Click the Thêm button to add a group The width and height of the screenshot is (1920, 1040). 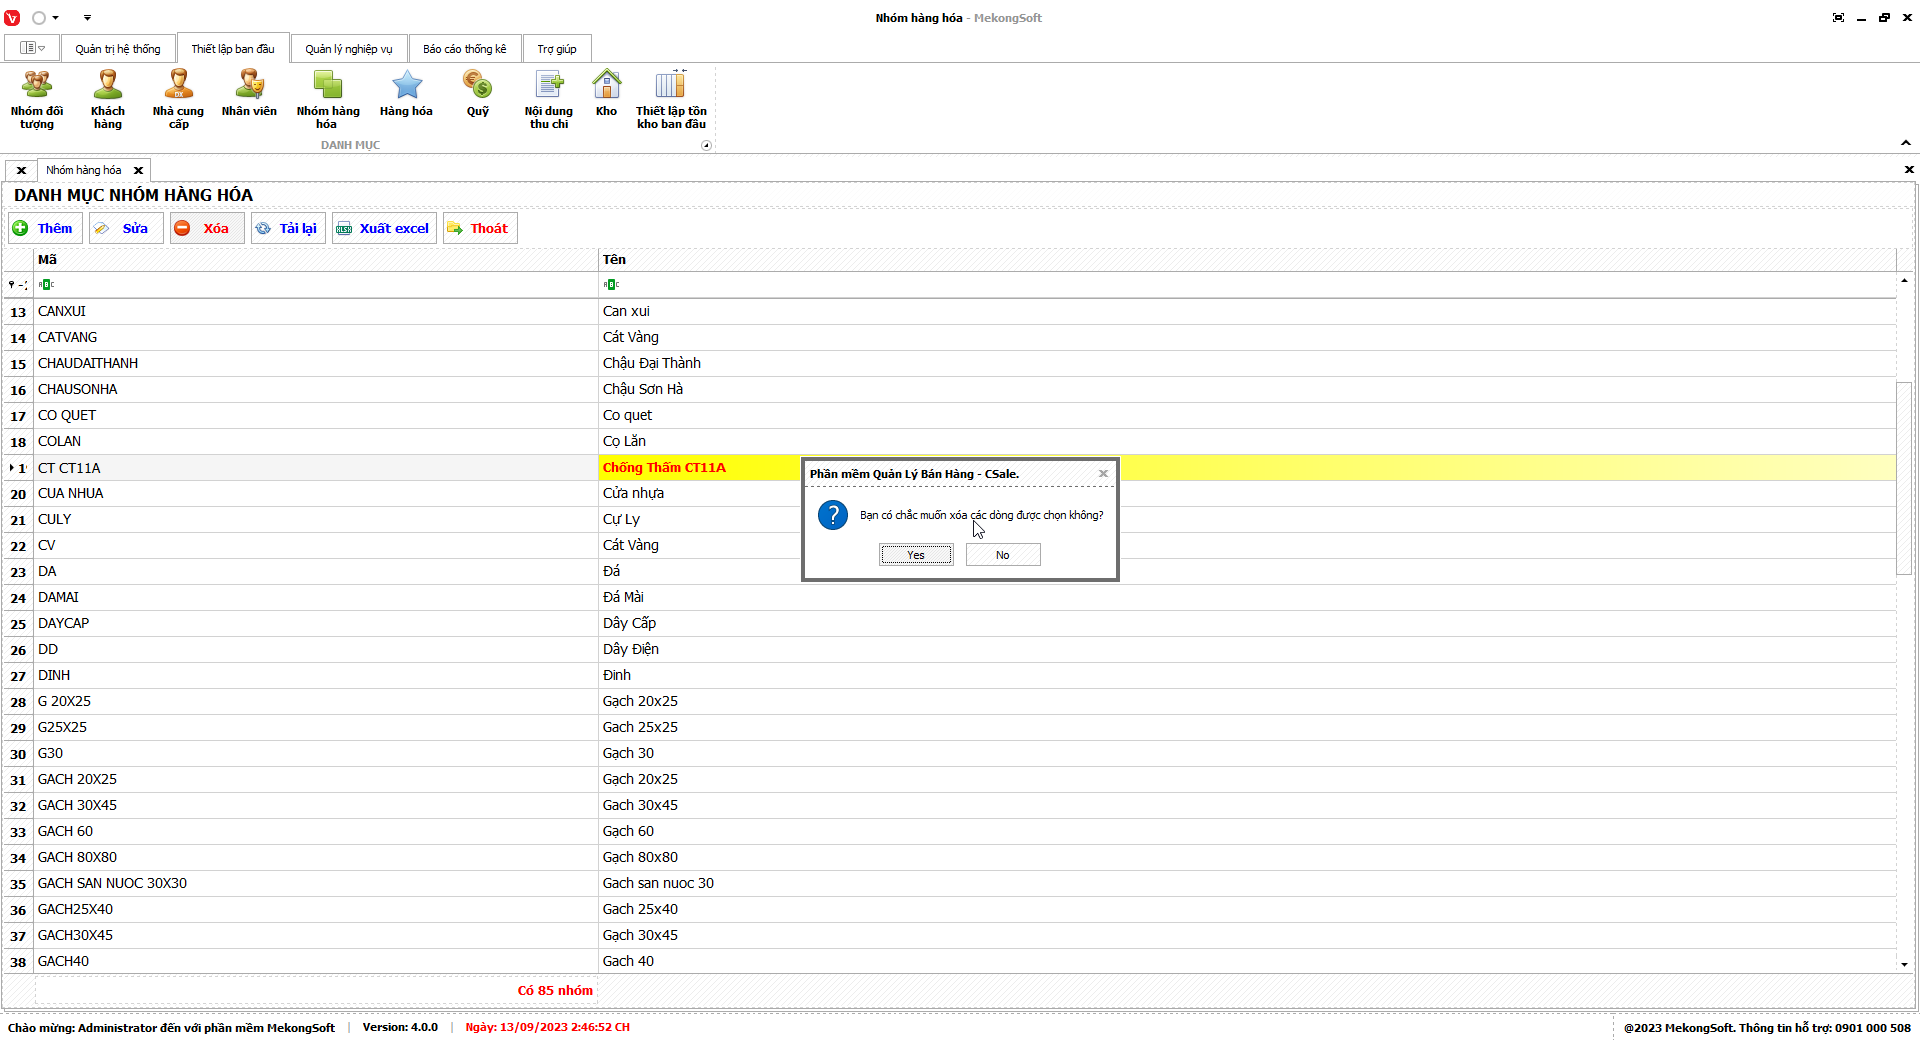click(x=45, y=228)
